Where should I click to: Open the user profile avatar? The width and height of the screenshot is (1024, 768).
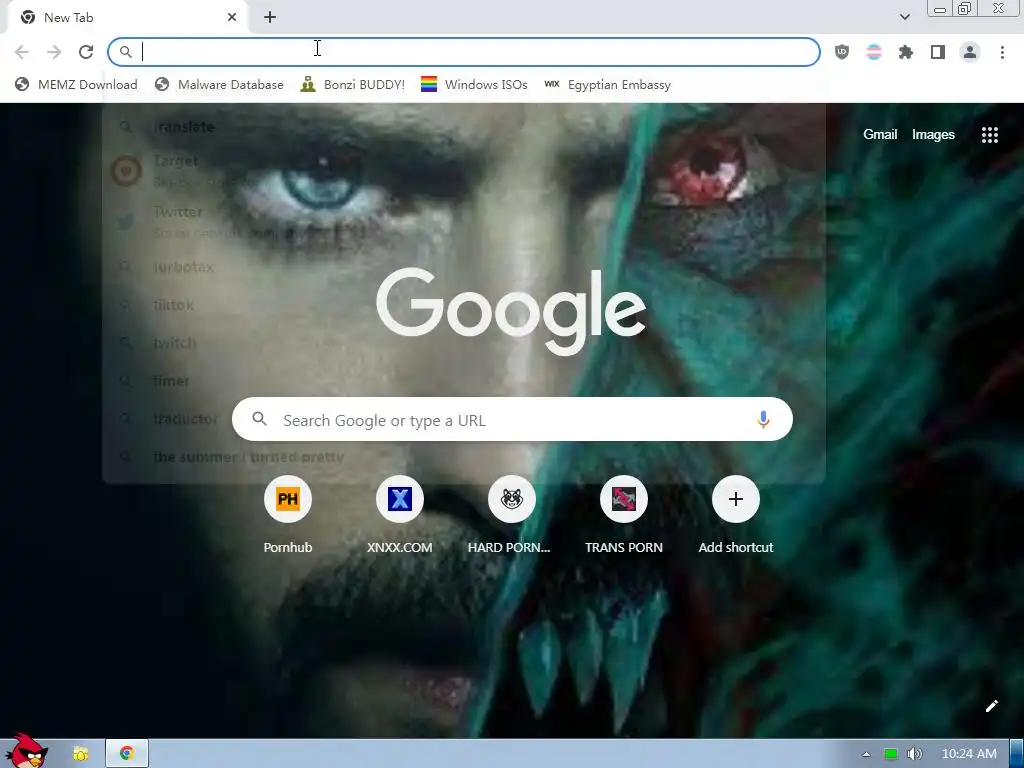[970, 52]
